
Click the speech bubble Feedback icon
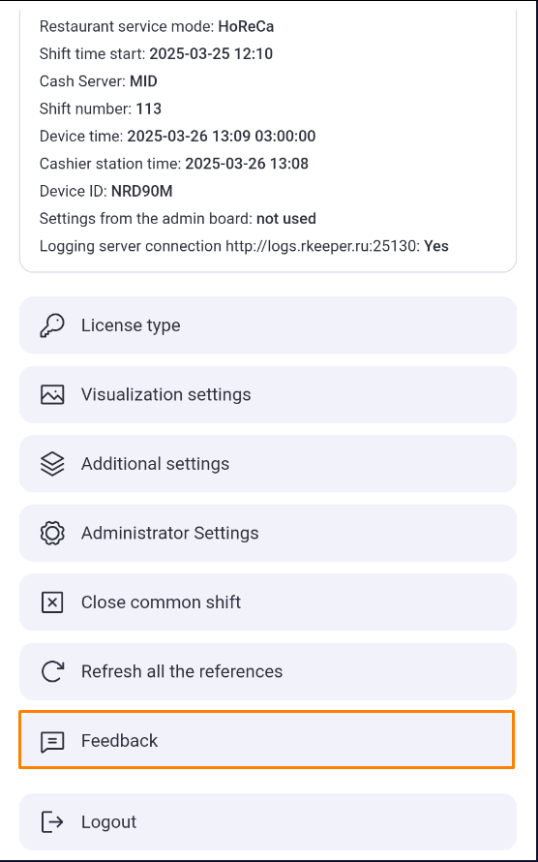click(x=52, y=742)
